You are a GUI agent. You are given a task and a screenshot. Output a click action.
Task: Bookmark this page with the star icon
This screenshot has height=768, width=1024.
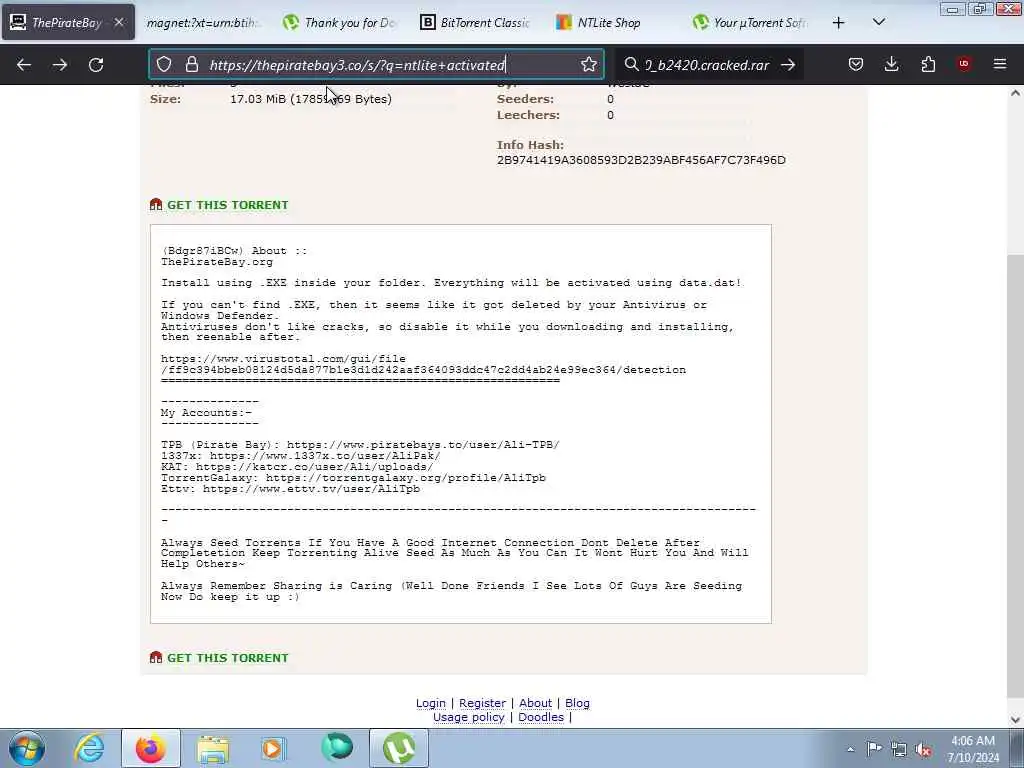588,65
